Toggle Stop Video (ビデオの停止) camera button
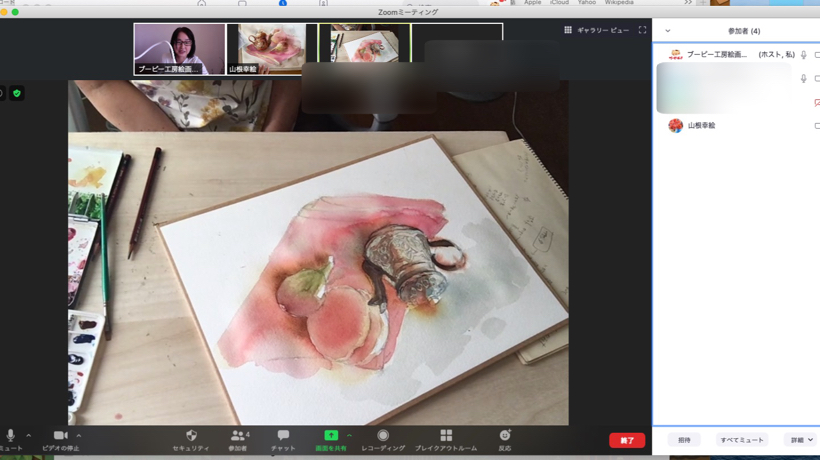This screenshot has height=460, width=820. point(60,436)
